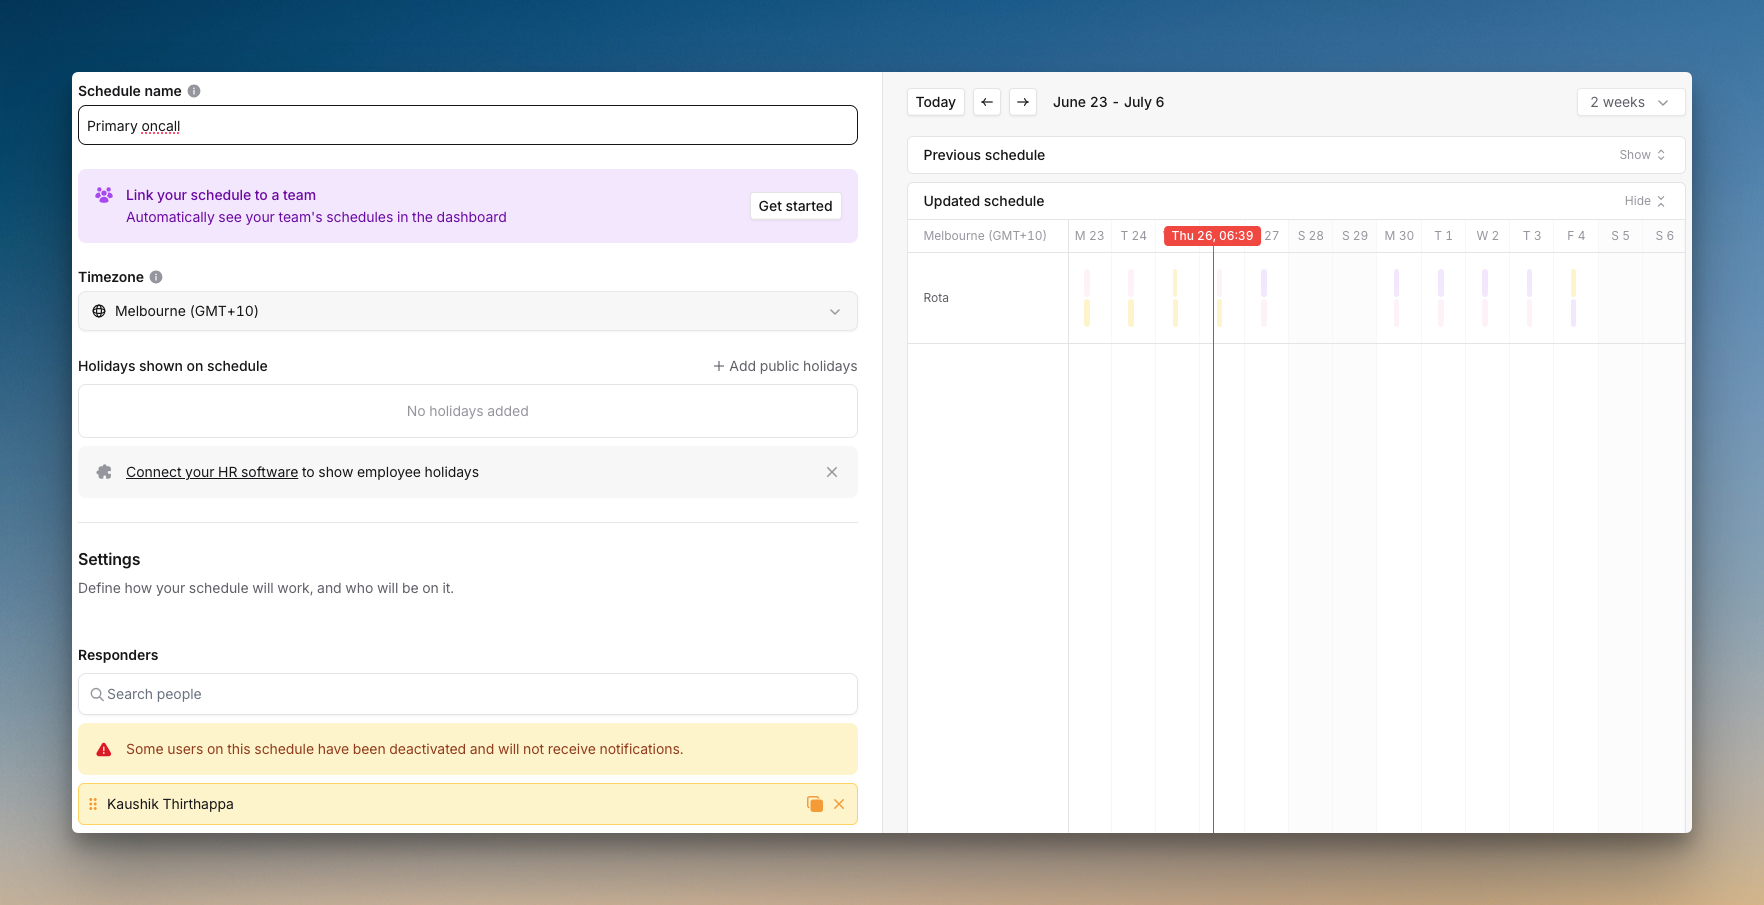
Task: Click the Thu 26, 06:39 time marker
Action: [1213, 235]
